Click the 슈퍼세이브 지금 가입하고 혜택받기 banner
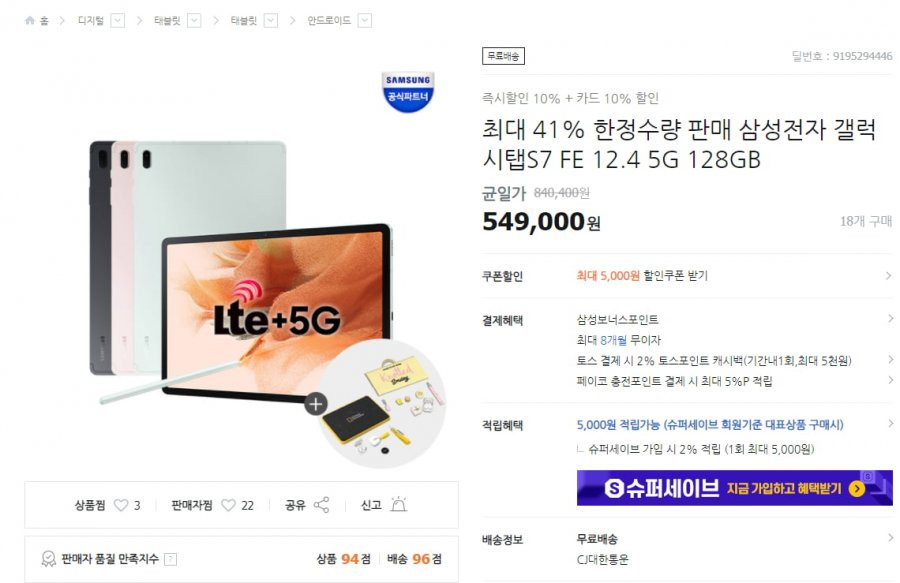The image size is (900, 583). (x=735, y=488)
